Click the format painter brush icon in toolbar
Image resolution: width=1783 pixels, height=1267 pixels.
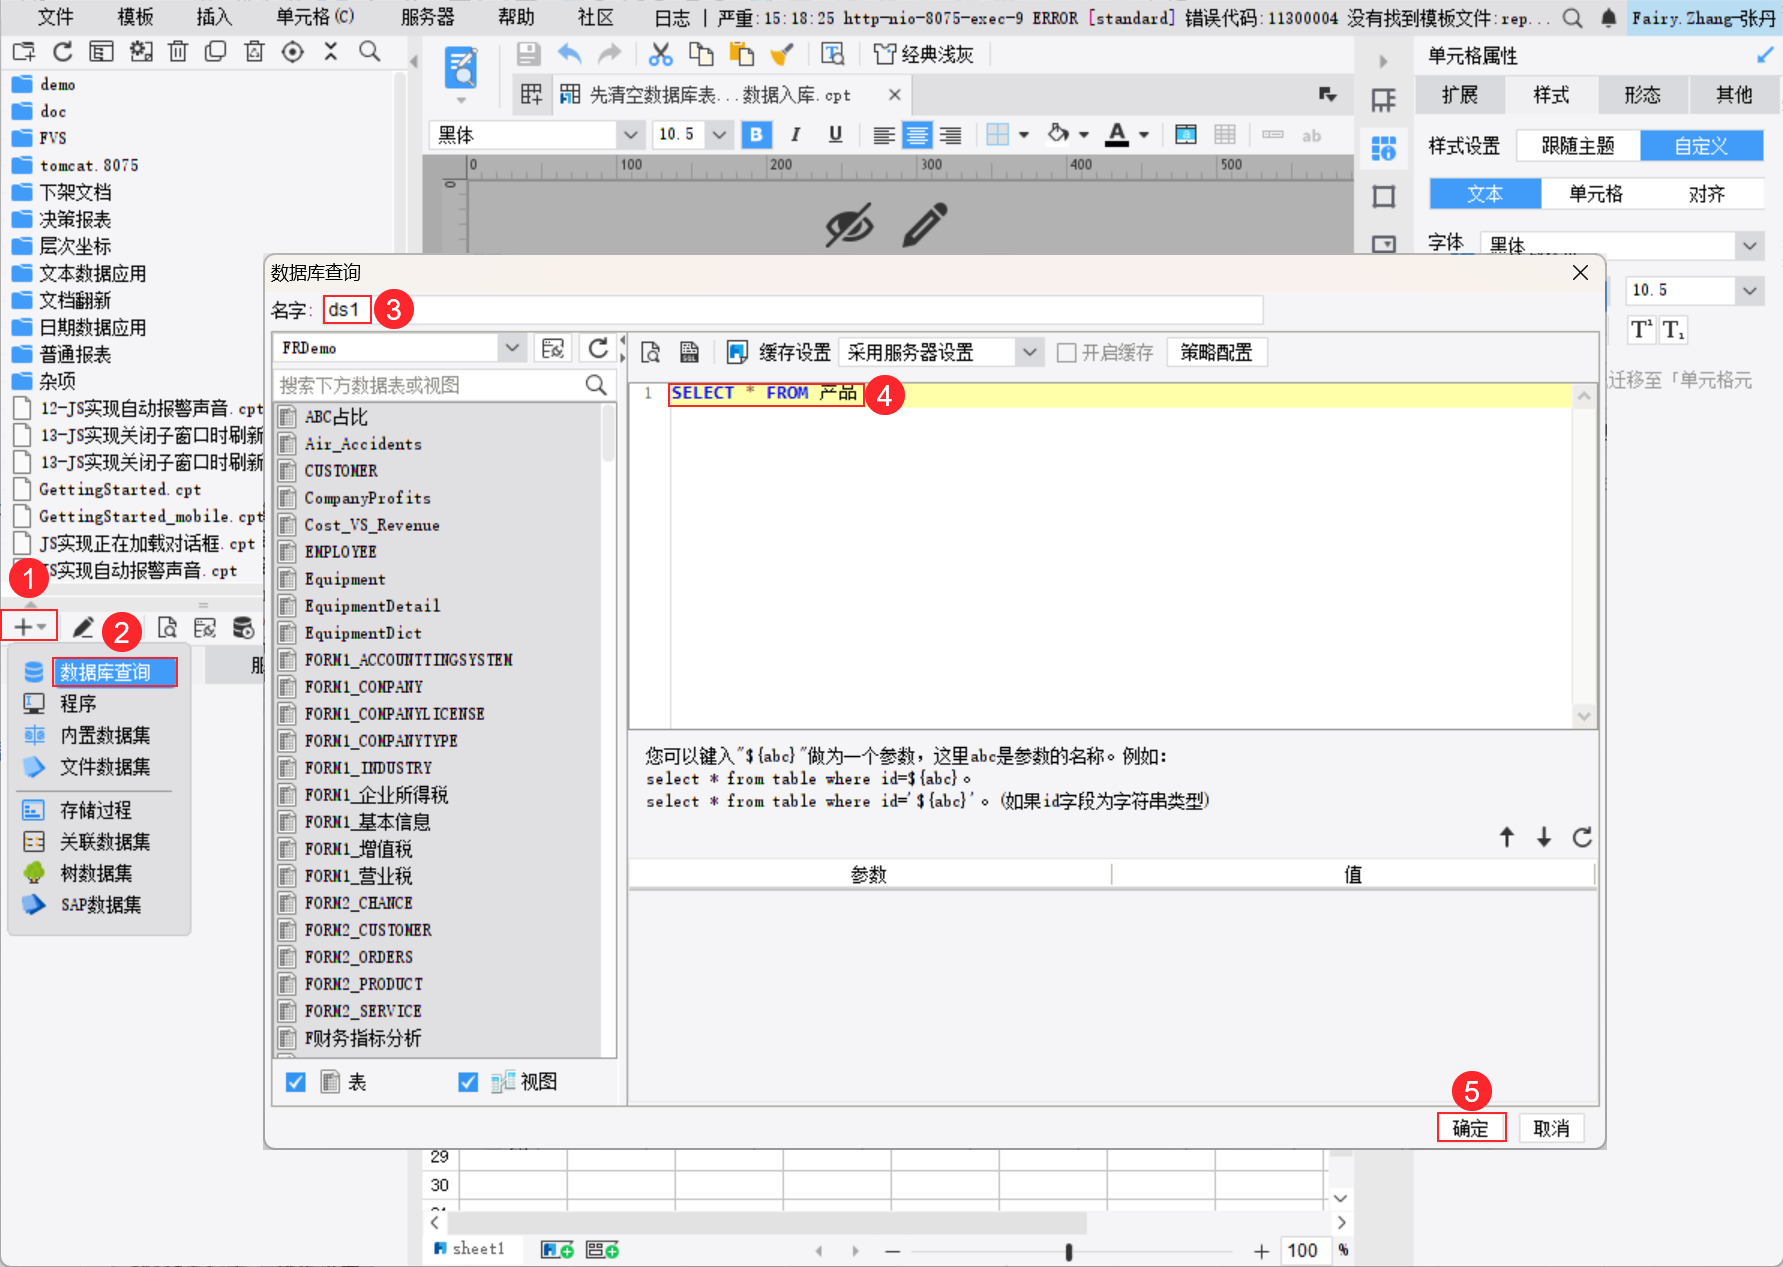pyautogui.click(x=781, y=54)
